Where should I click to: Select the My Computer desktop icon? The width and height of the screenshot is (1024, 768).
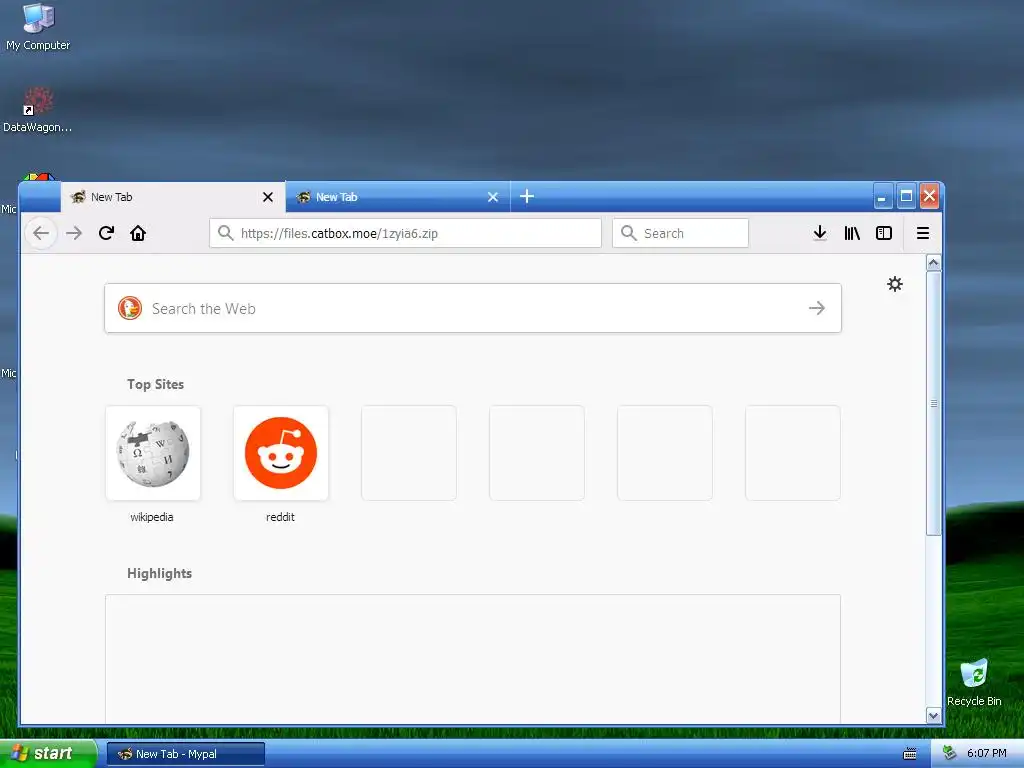tap(38, 27)
